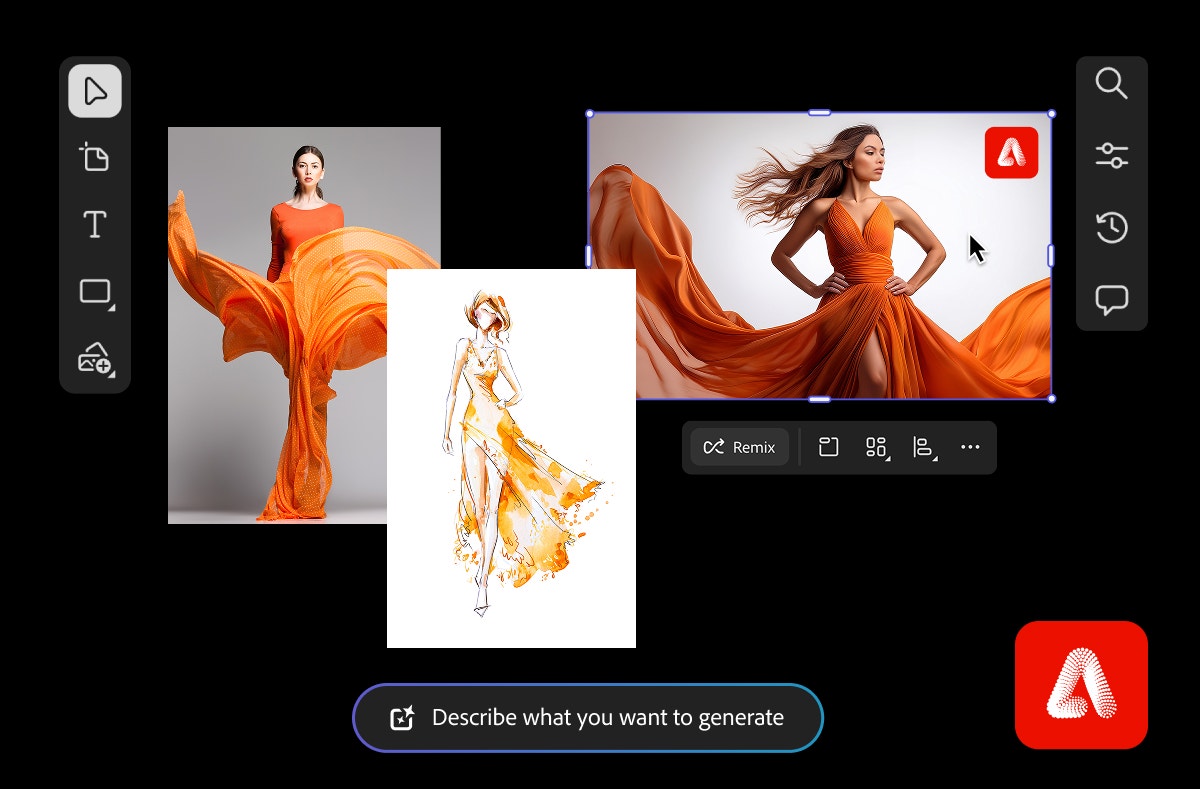The height and width of the screenshot is (789, 1200).
Task: Click the search icon on right panel
Action: click(1112, 84)
